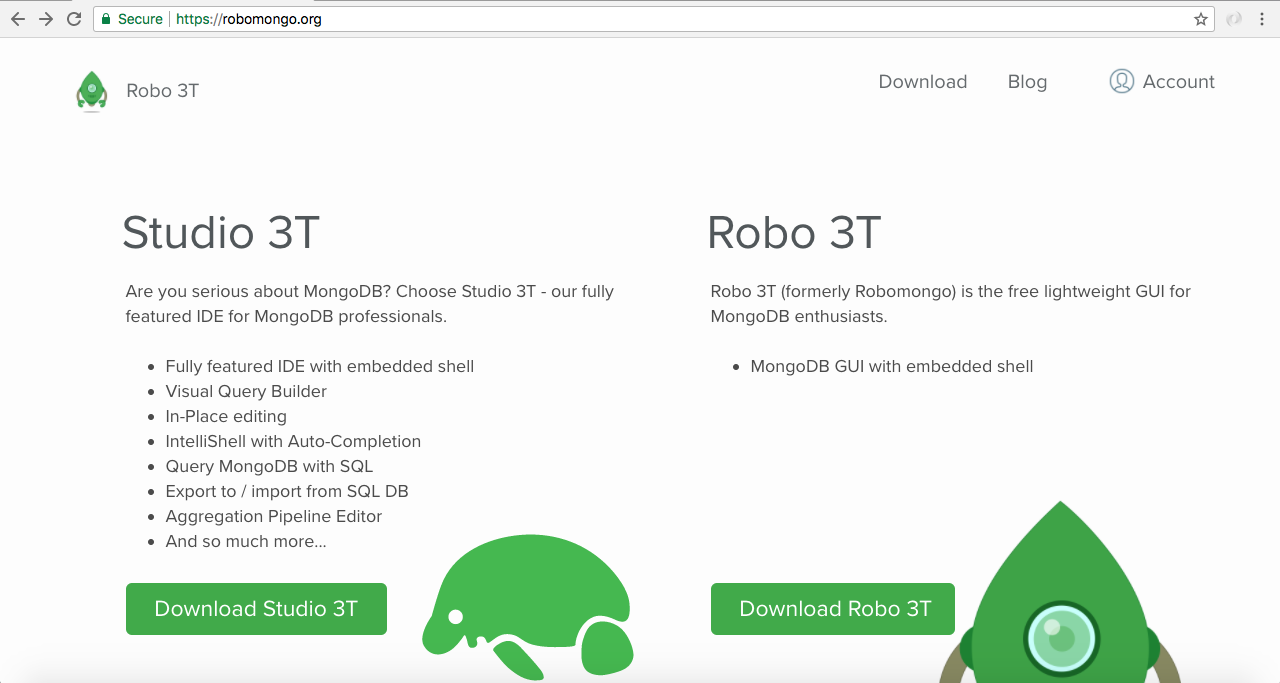This screenshot has width=1280, height=683.
Task: Open the Account link text
Action: pyautogui.click(x=1178, y=82)
